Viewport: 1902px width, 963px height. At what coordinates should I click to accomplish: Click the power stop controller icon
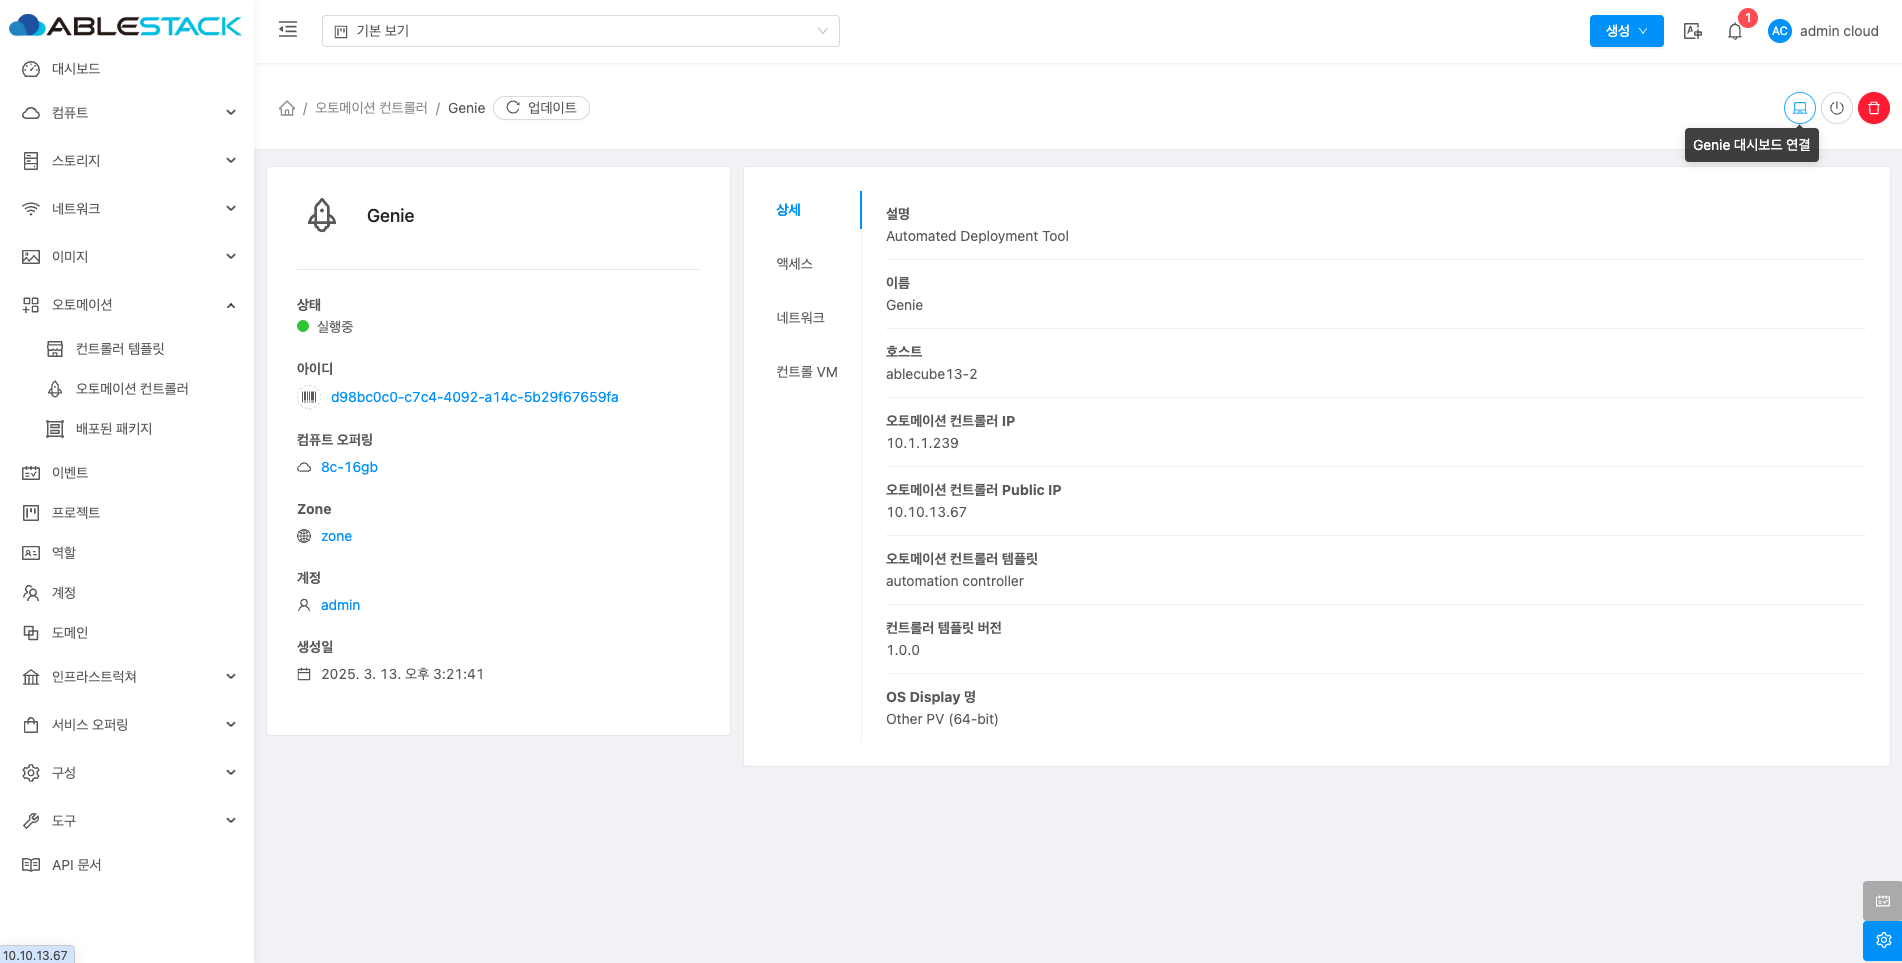click(x=1836, y=108)
